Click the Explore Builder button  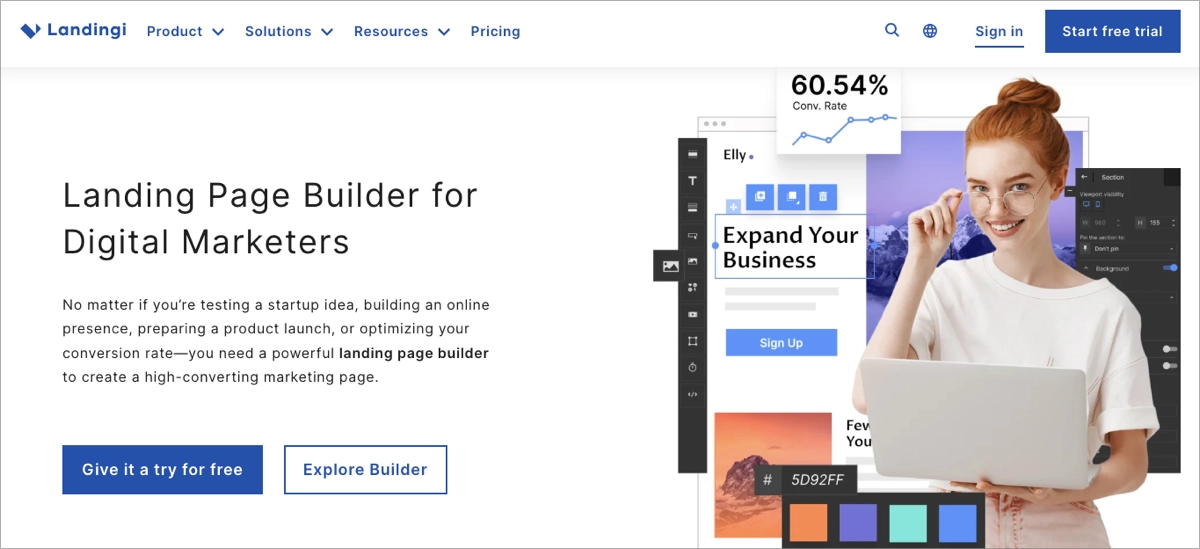pos(365,470)
